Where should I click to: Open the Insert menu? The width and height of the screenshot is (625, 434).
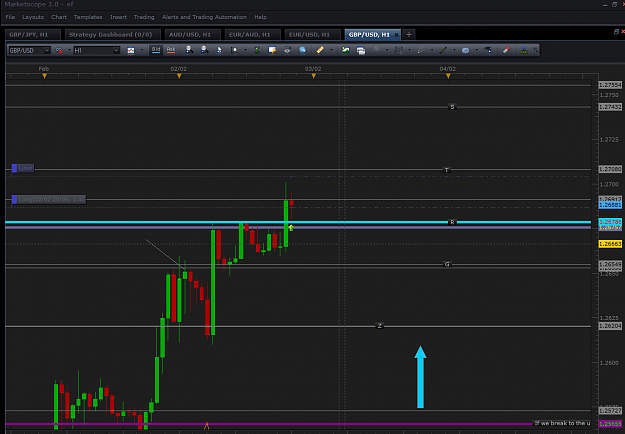pyautogui.click(x=118, y=17)
